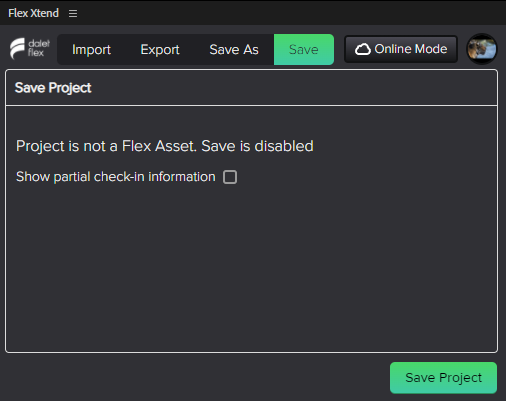Open the Save As tab
Image resolution: width=506 pixels, height=401 pixels.
coord(234,49)
